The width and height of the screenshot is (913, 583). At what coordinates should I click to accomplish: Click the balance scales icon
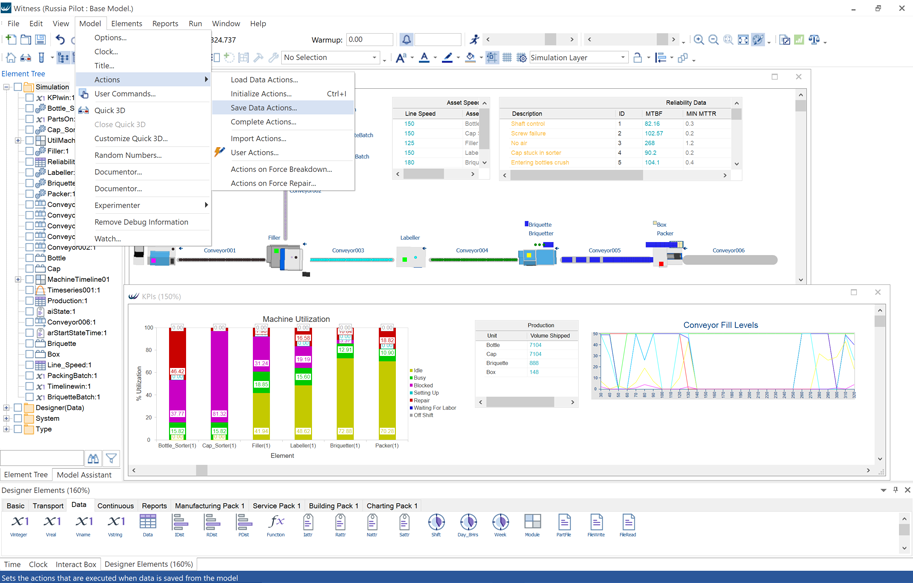(814, 40)
